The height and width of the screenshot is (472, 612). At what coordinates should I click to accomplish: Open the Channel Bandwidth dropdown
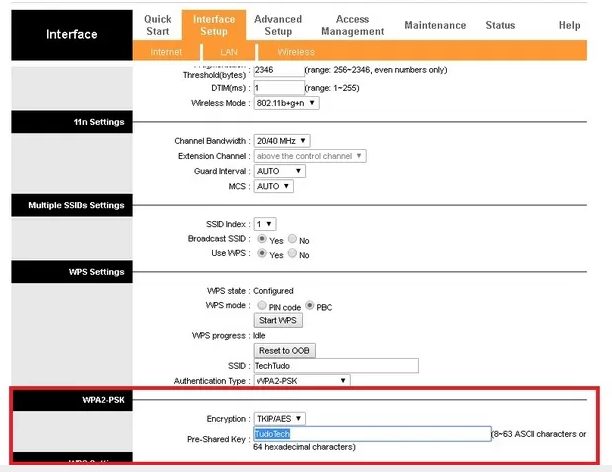[282, 141]
